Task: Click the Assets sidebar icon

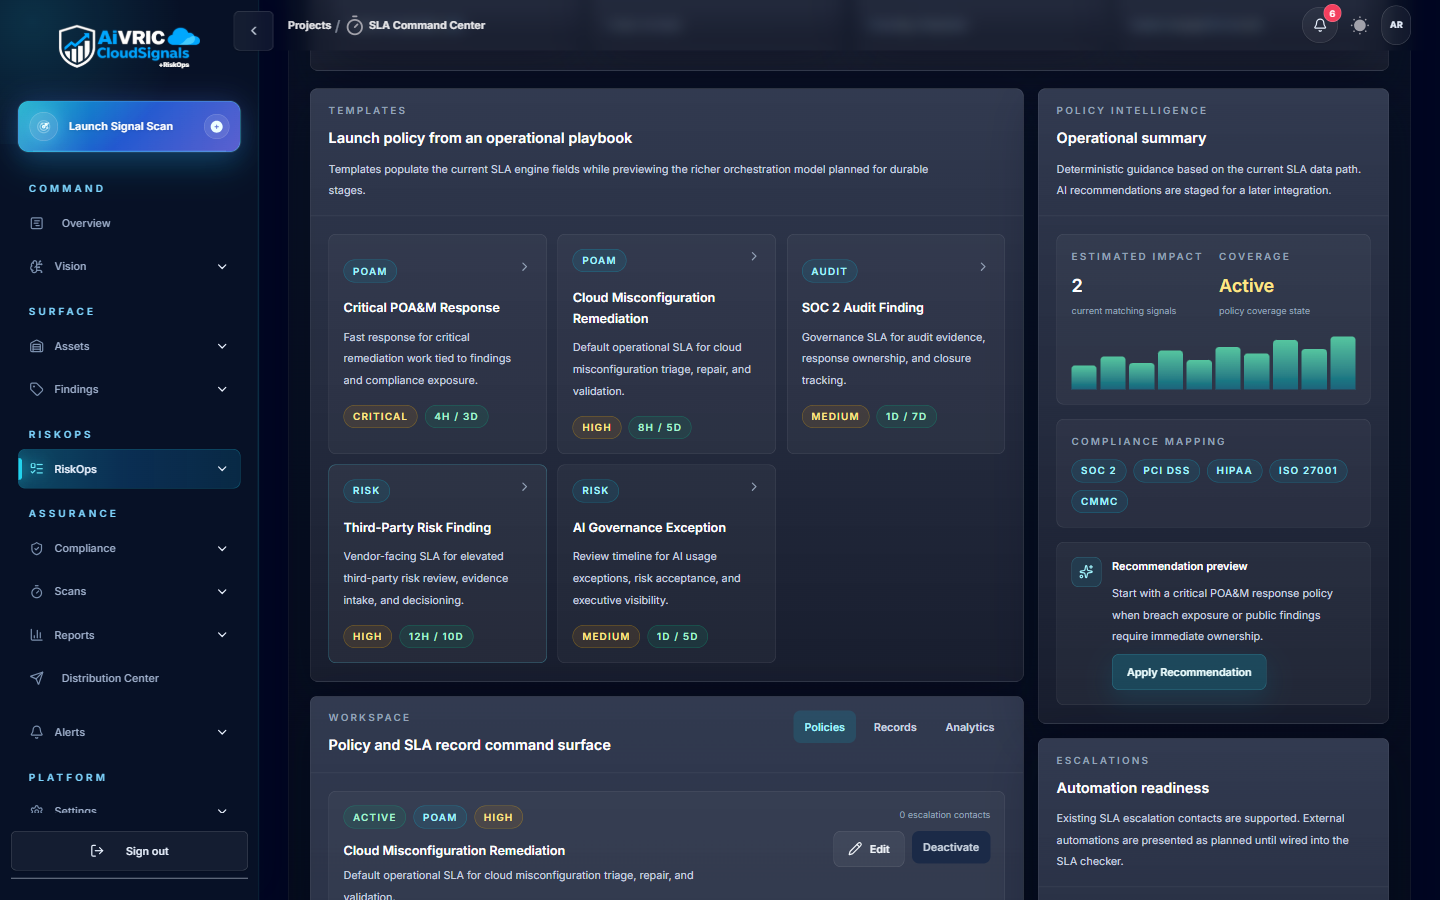Action: (x=37, y=346)
